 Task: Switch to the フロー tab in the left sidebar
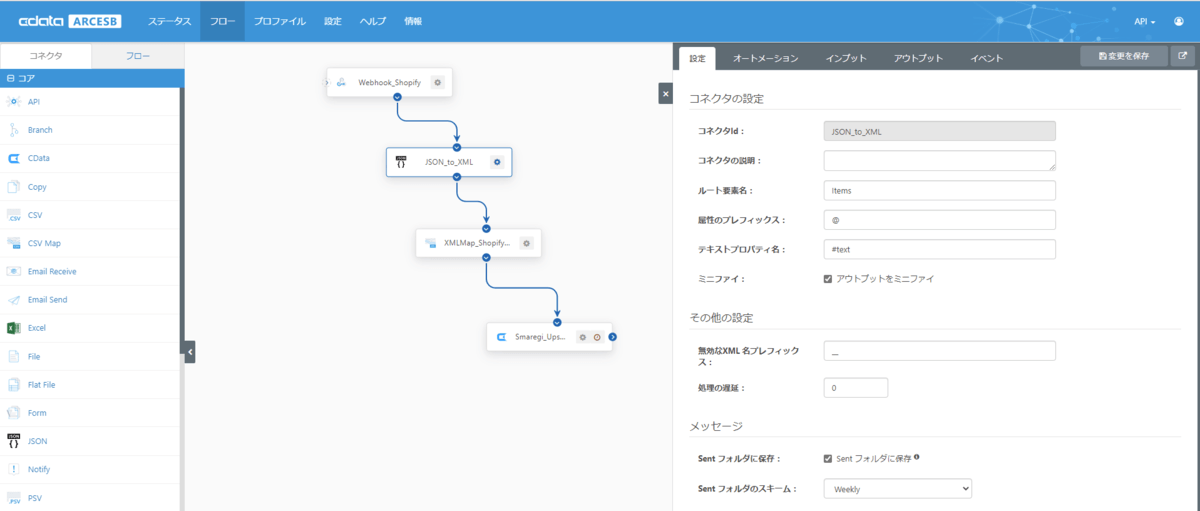(138, 57)
